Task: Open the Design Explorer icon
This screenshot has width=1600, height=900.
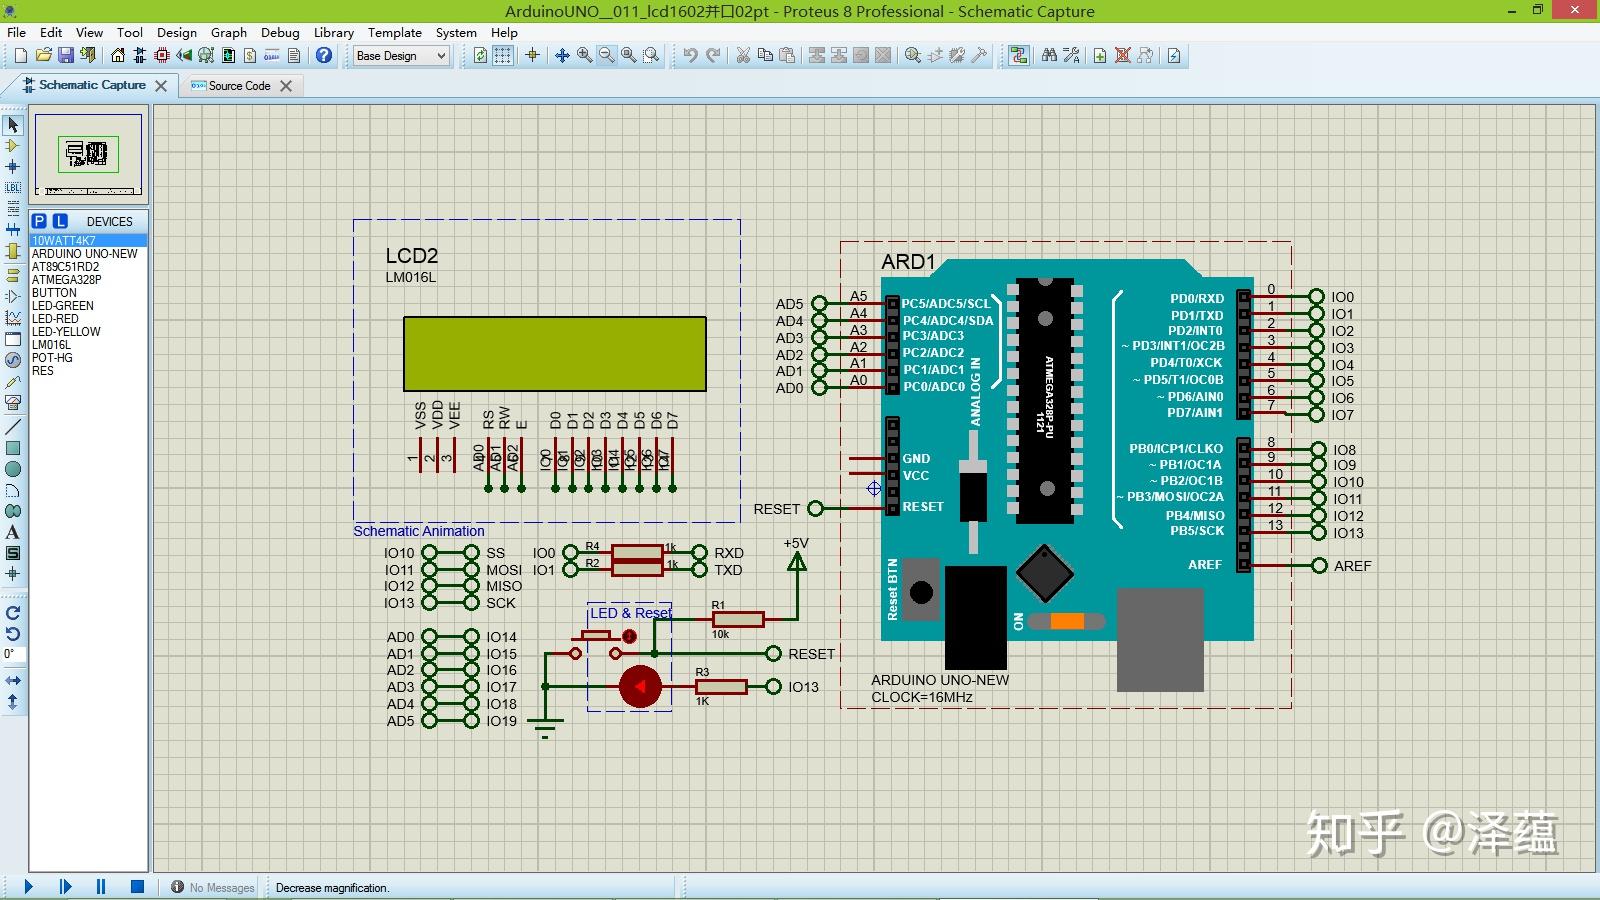Action: pos(205,55)
